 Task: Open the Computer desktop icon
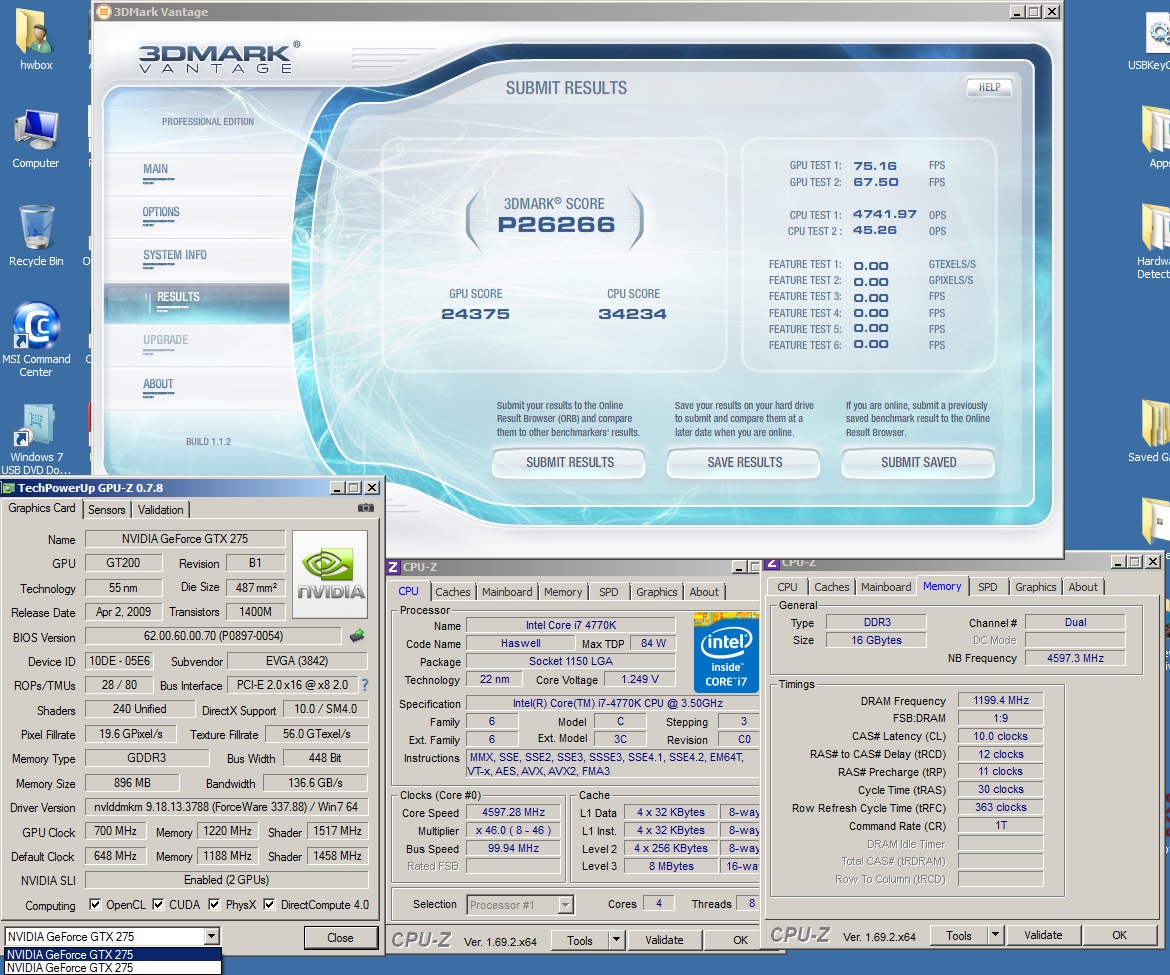35,138
